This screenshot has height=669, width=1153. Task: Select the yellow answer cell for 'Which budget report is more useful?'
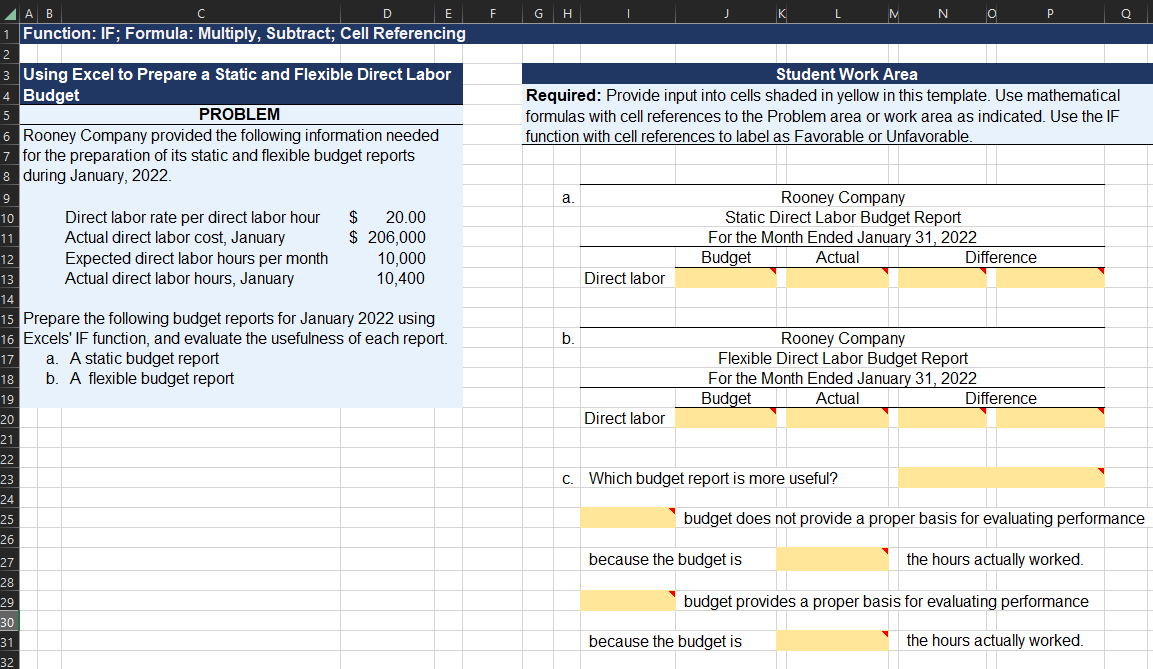coord(1000,478)
